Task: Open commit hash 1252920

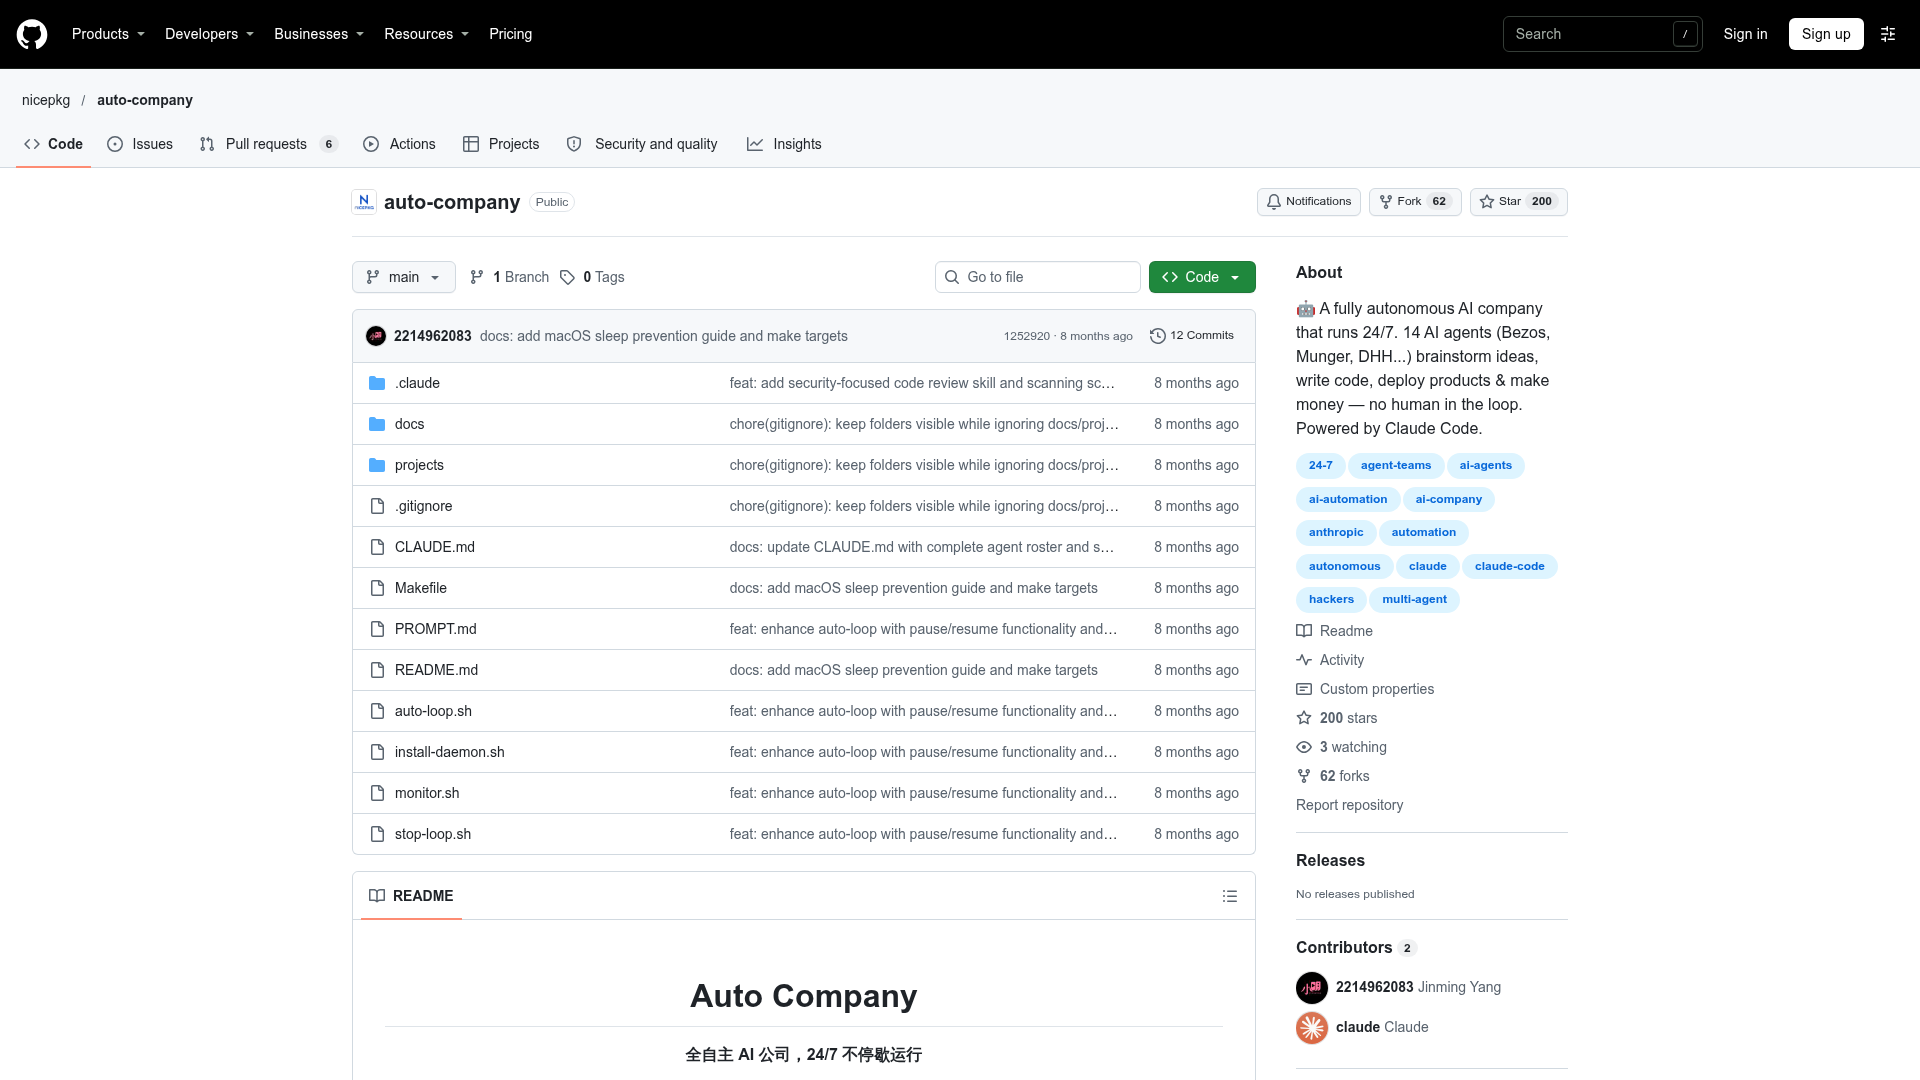Action: (x=1026, y=336)
